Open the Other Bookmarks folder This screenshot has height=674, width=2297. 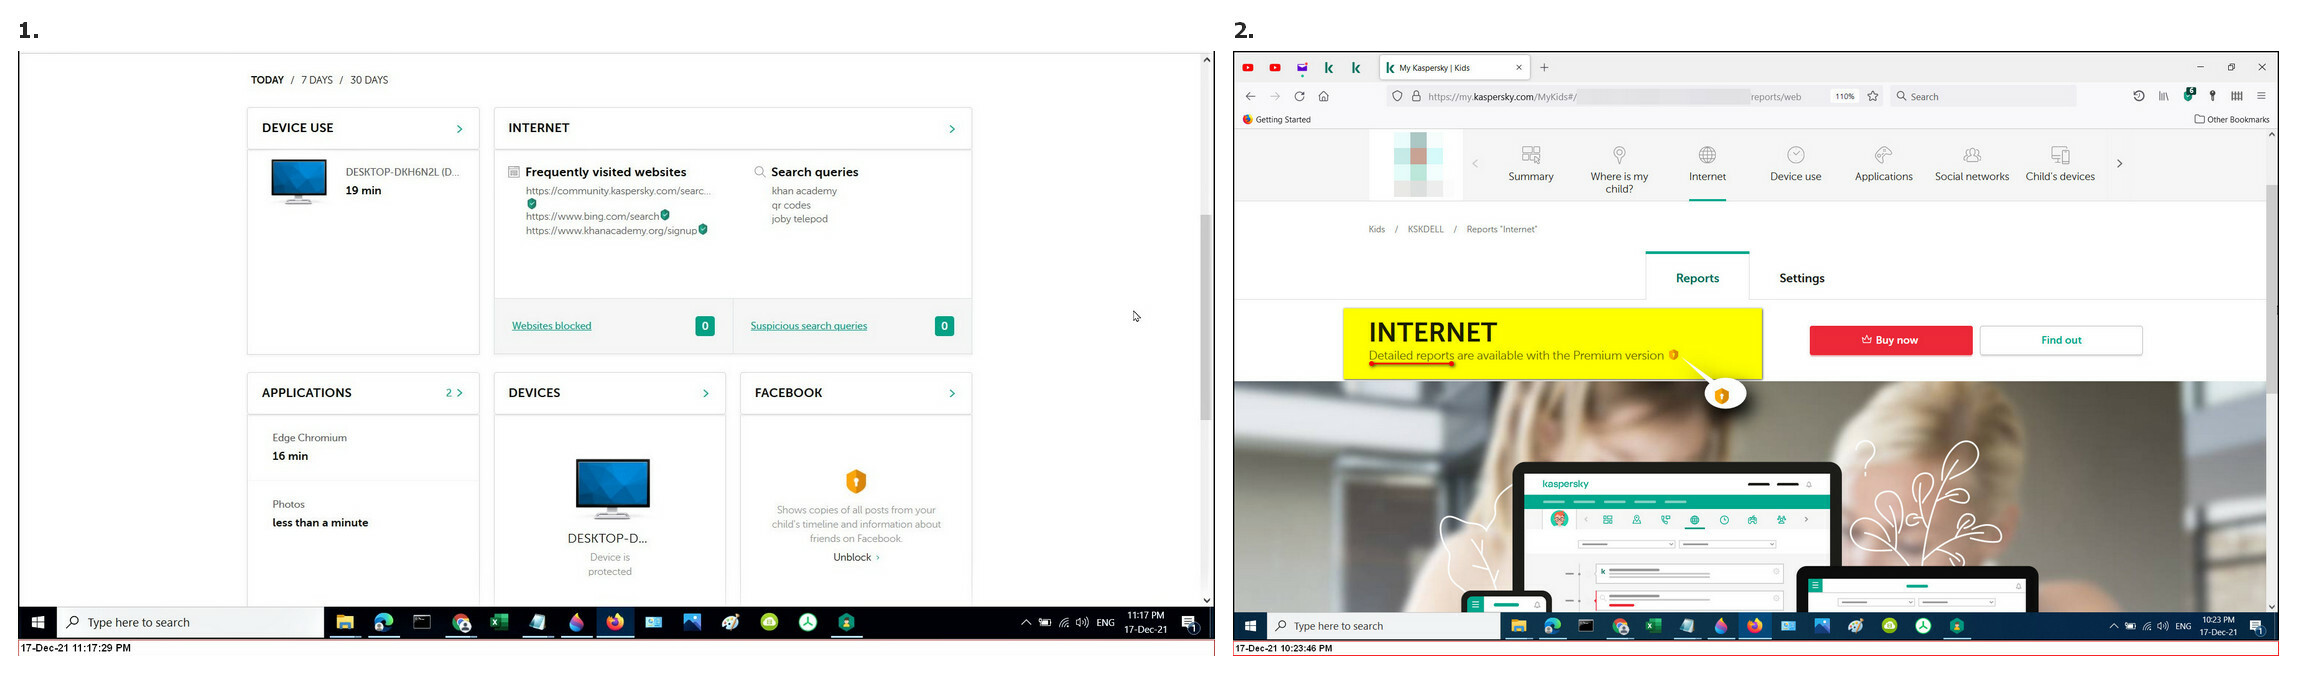point(2231,119)
